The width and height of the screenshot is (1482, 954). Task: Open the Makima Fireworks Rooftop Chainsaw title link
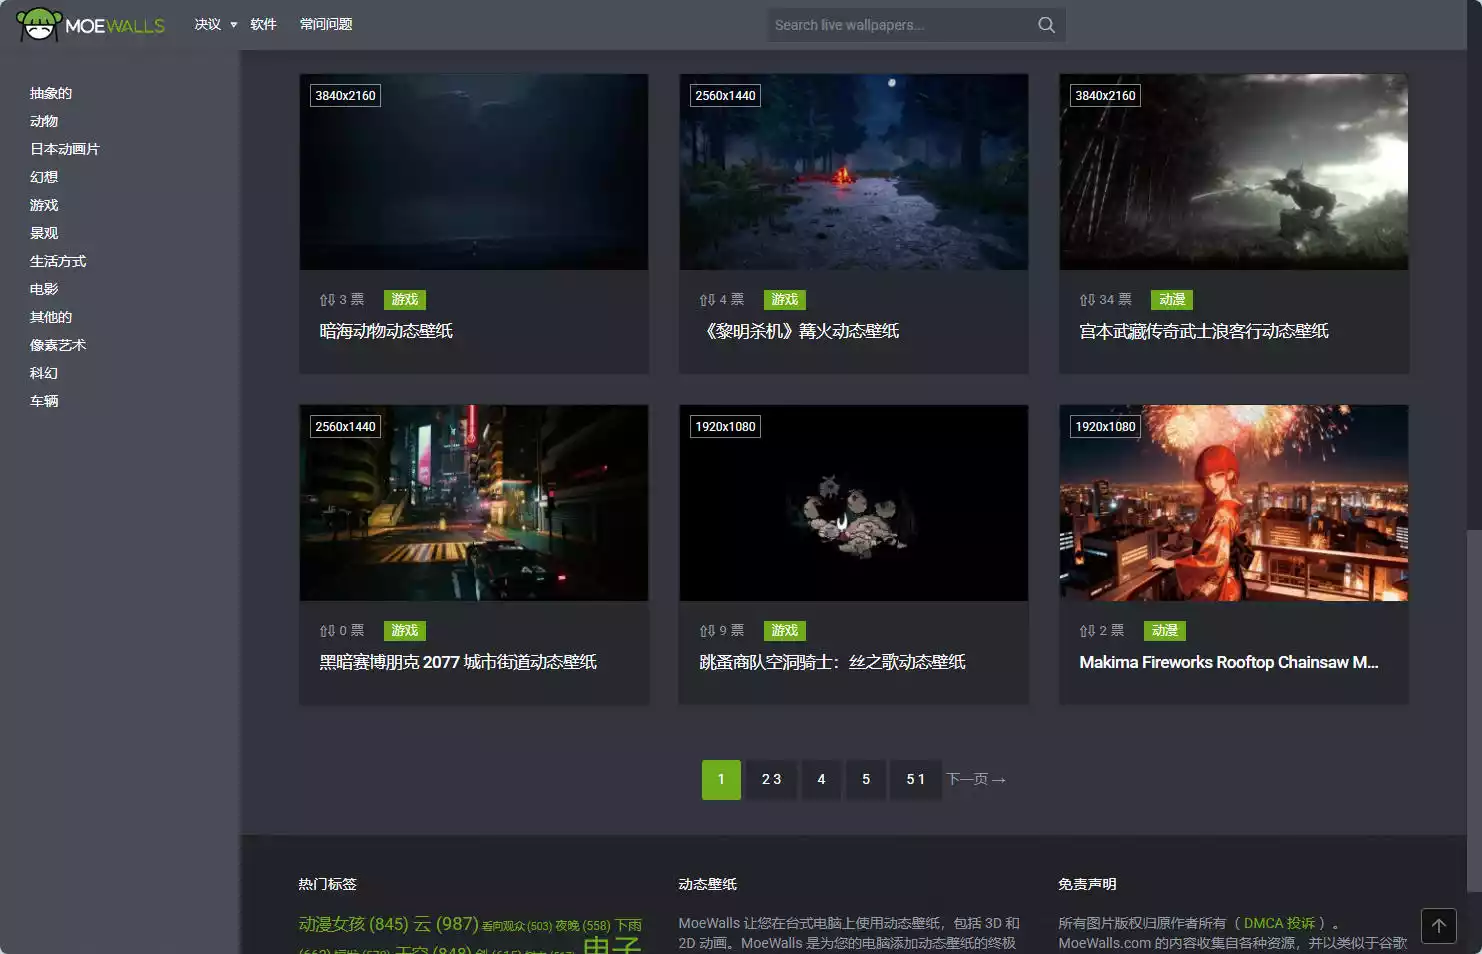(1229, 662)
